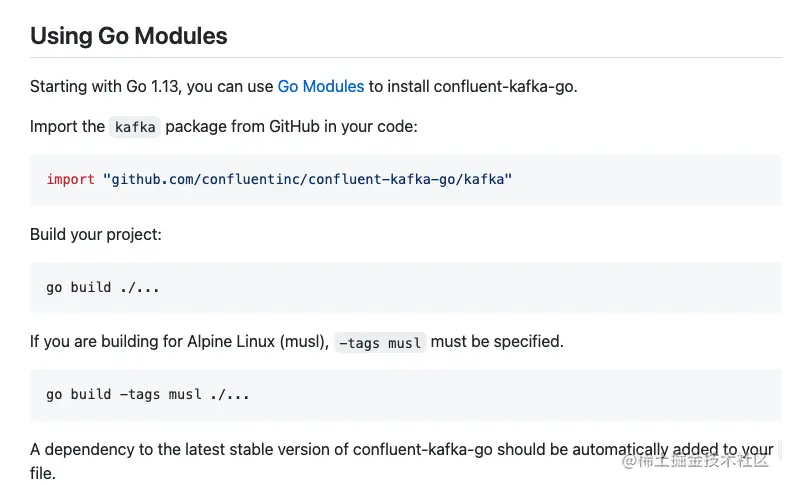785x485 pixels.
Task: Click the "go build -tags musl ./..." code block
Action: (148, 395)
